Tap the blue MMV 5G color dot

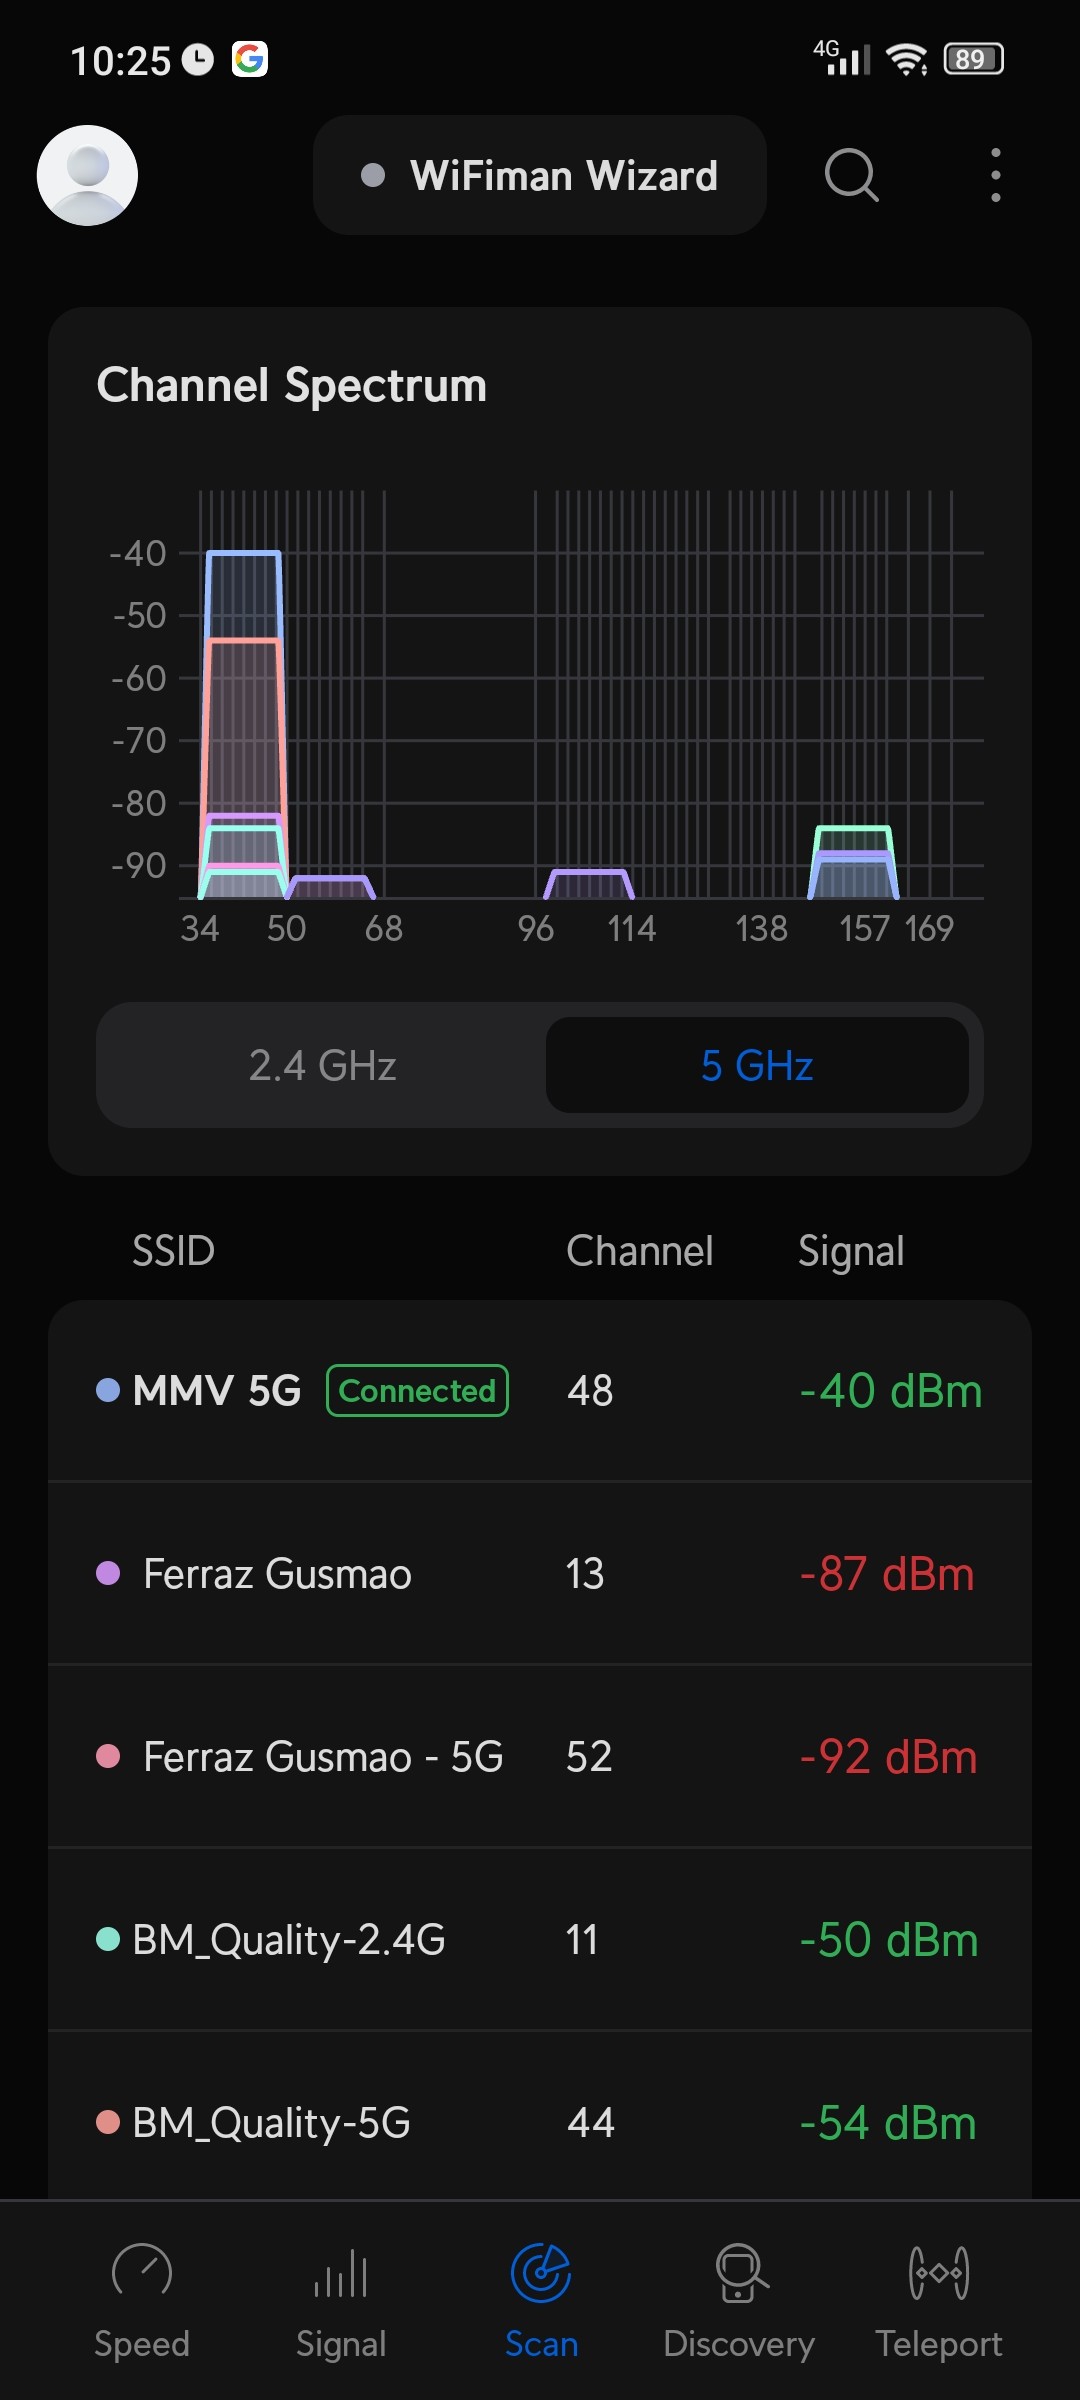coord(108,1390)
